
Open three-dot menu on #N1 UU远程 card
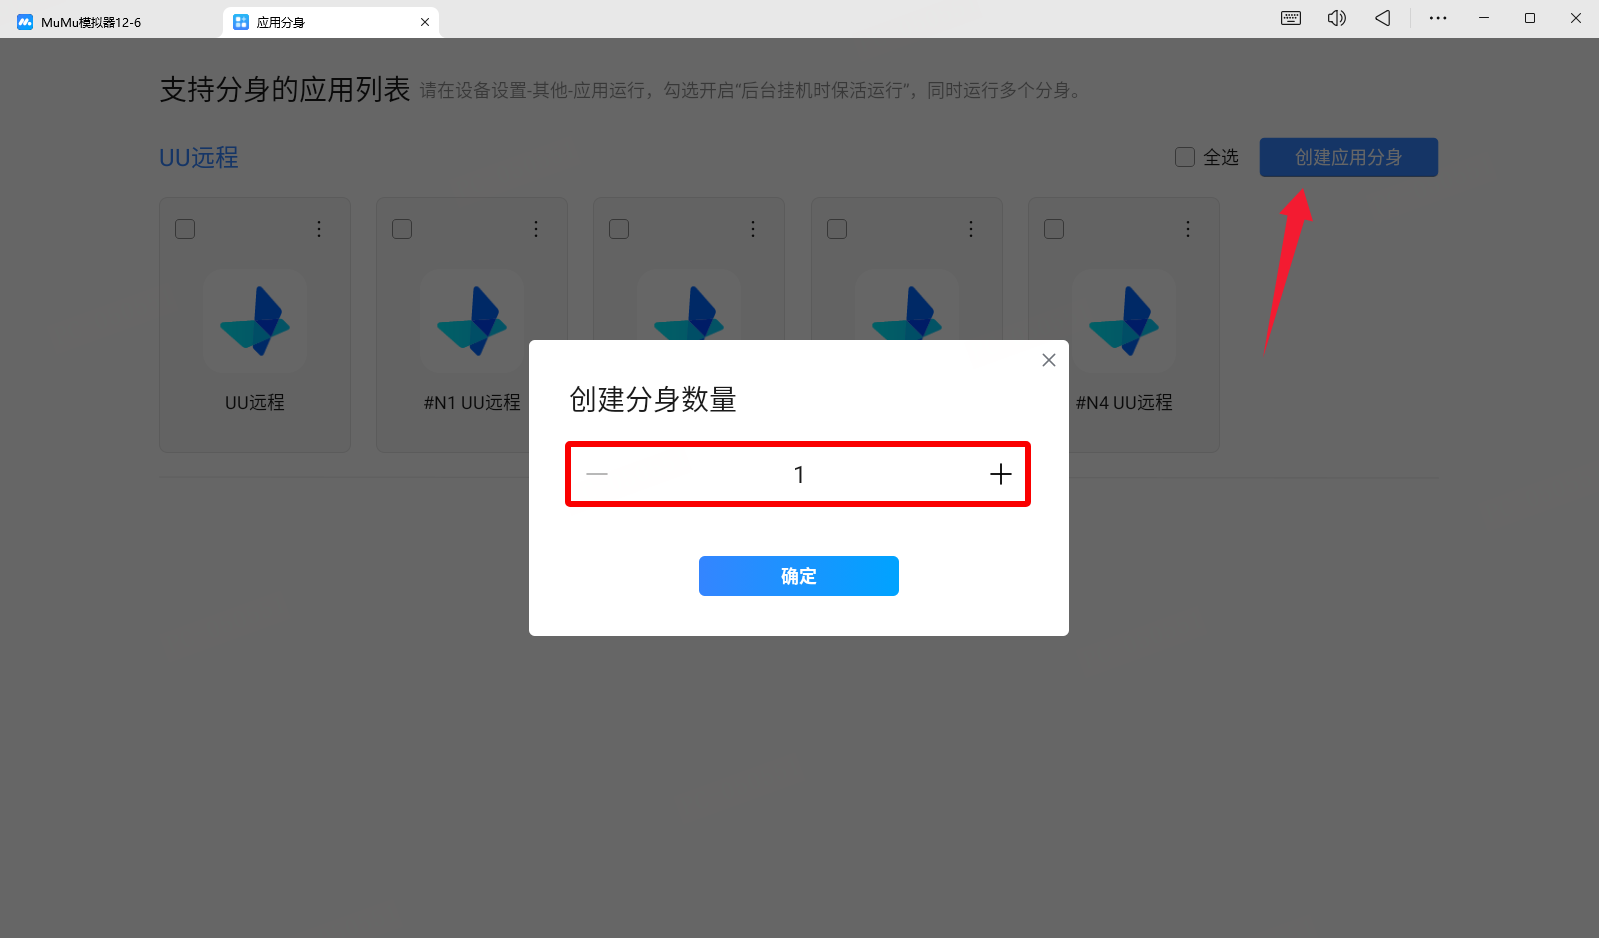click(x=536, y=229)
